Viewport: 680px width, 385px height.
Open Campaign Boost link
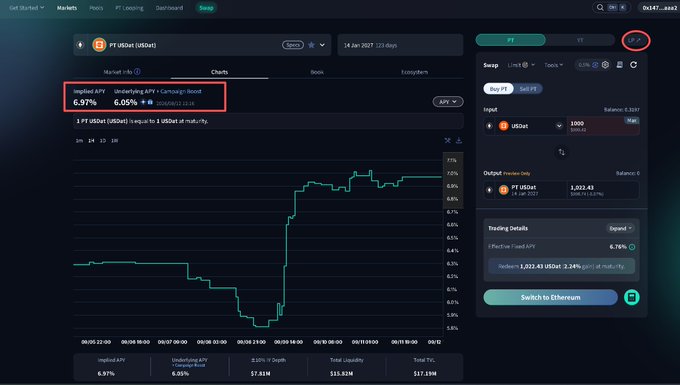click(x=181, y=91)
